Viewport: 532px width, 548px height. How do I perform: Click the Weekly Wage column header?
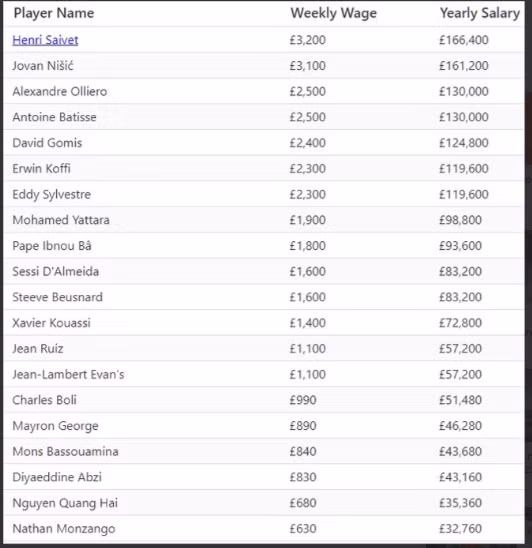pos(333,13)
